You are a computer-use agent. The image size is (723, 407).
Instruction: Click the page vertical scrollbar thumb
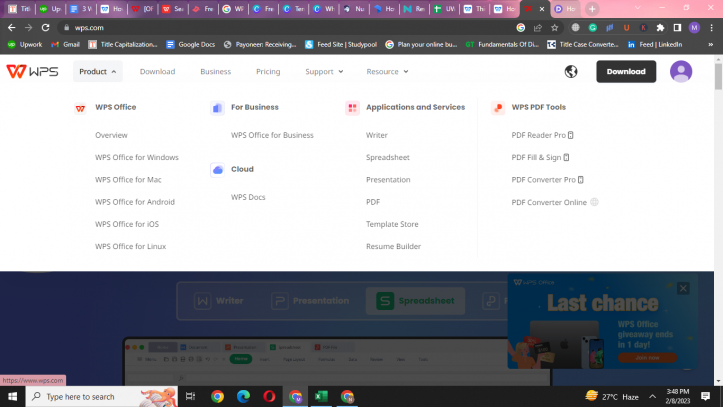point(718,77)
